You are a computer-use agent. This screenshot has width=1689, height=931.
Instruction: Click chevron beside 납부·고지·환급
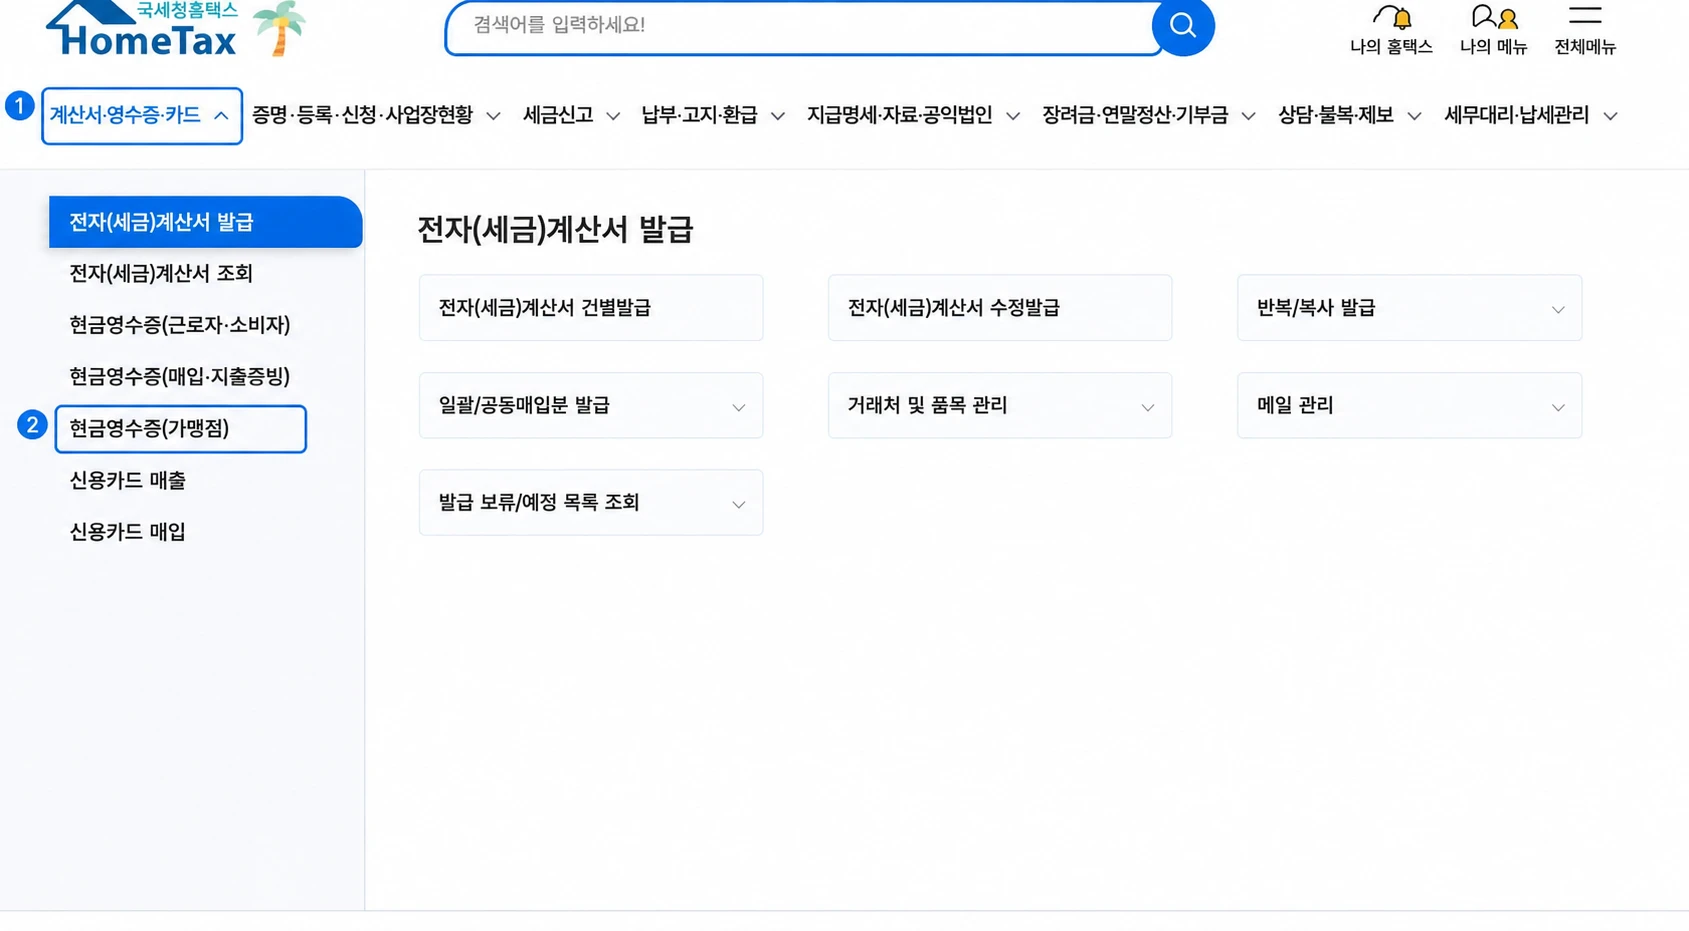[778, 117]
